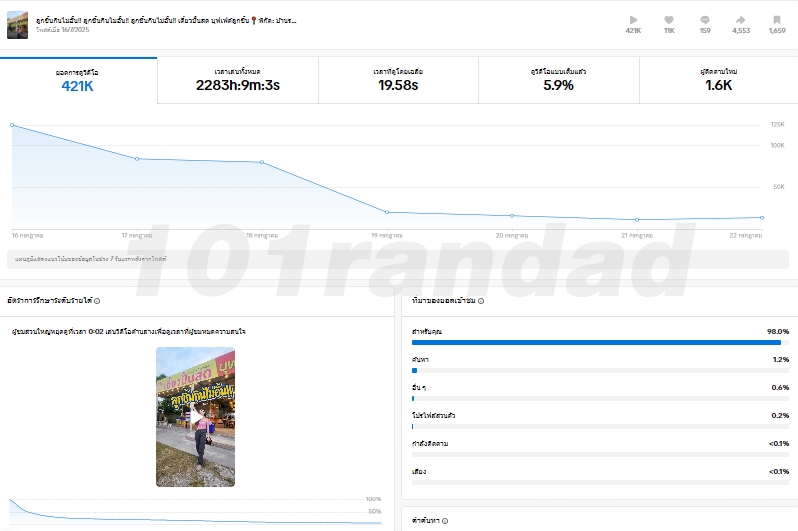This screenshot has height=531, width=798.
Task: Open the average watch time 19.58s tab
Action: (398, 80)
